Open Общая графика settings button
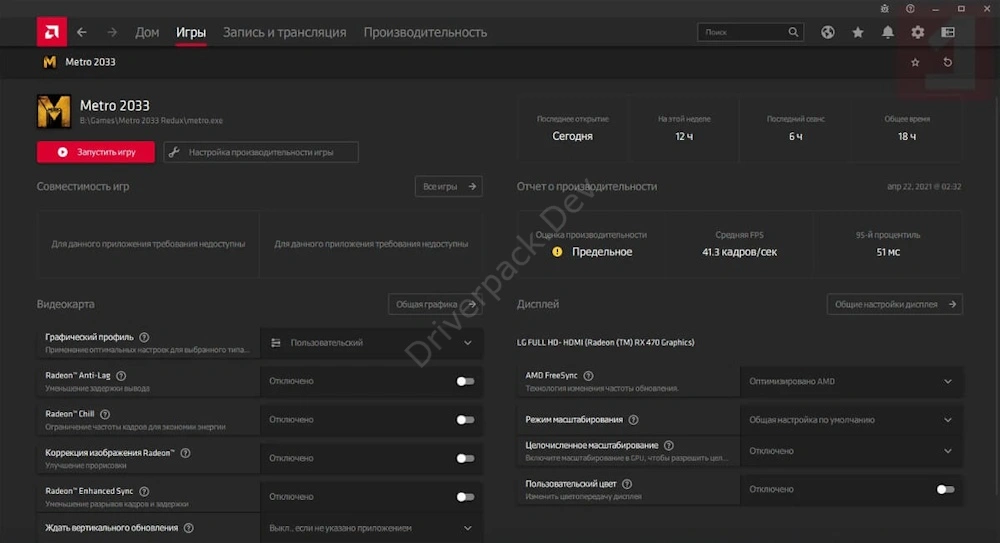 (x=435, y=304)
